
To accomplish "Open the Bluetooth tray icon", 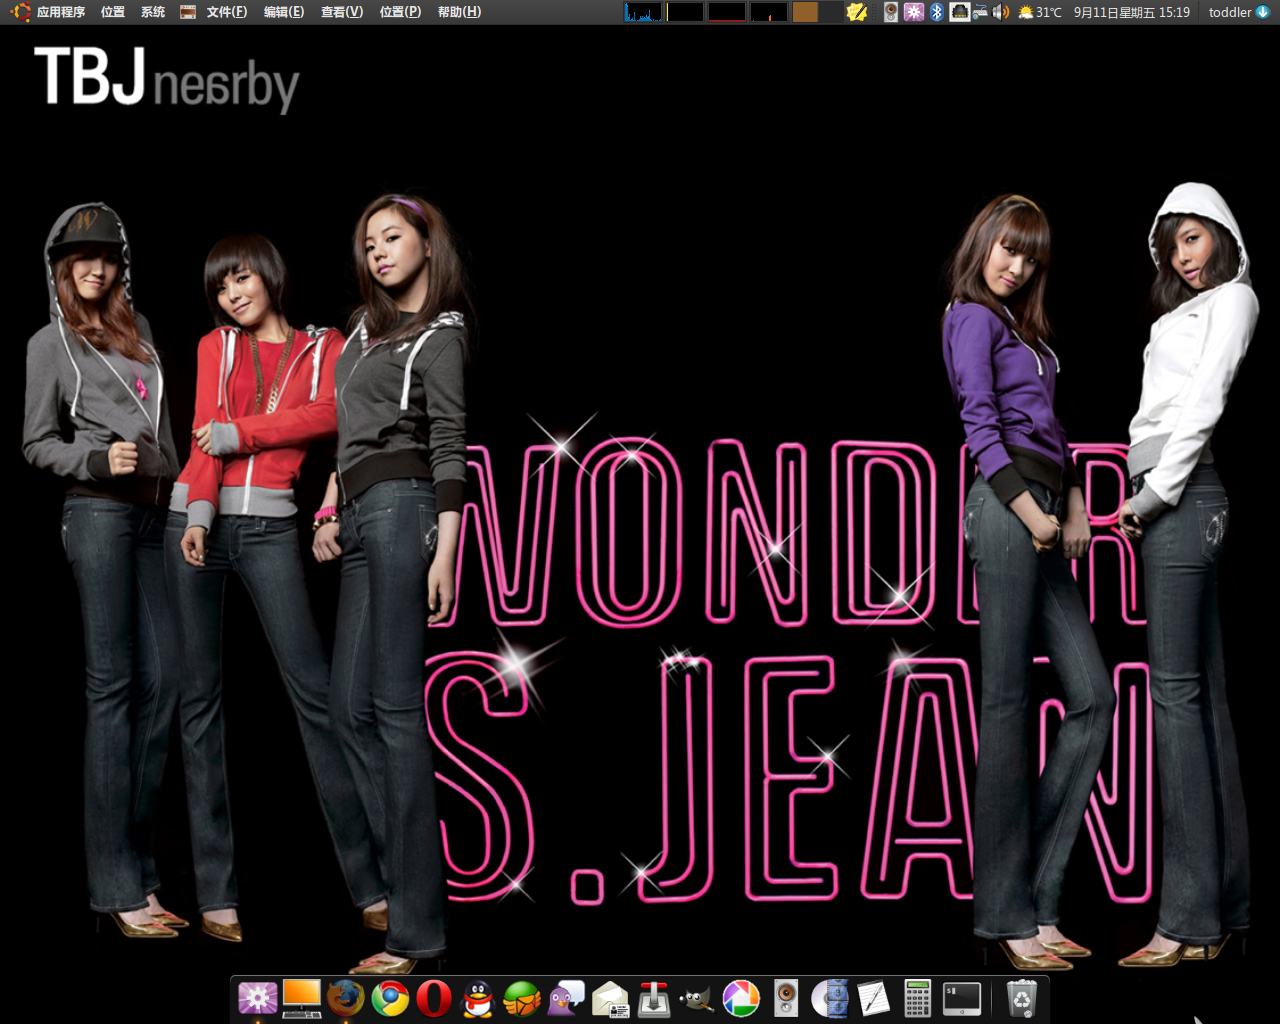I will [x=937, y=12].
